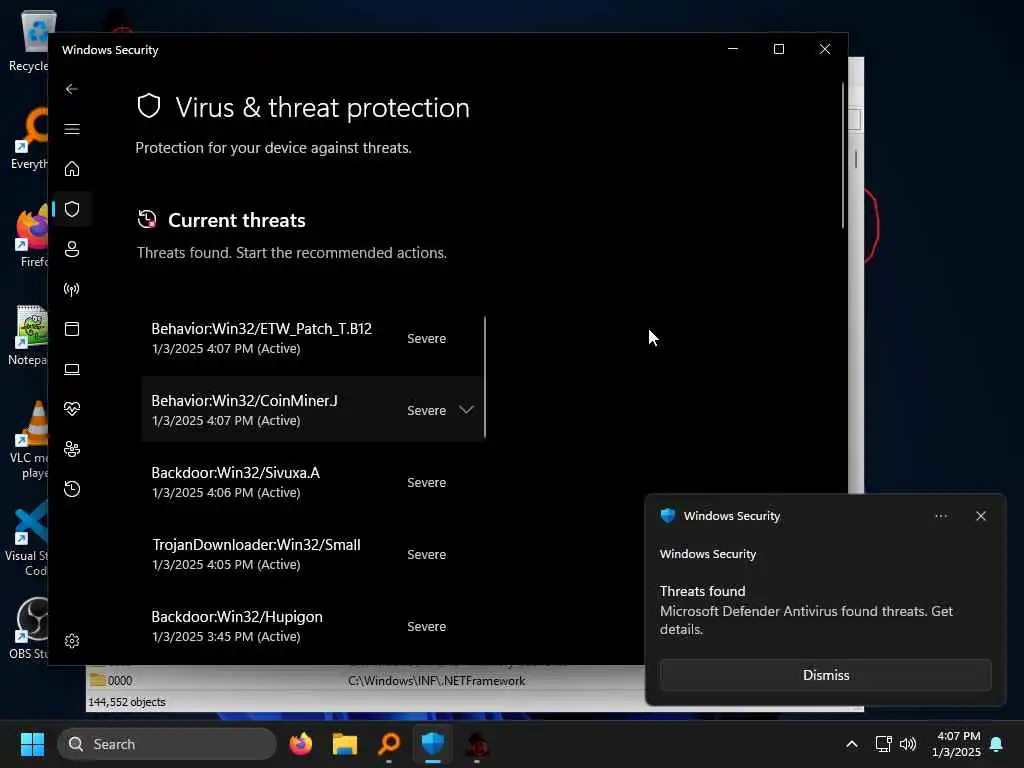Image resolution: width=1024 pixels, height=768 pixels.
Task: Open Family options icon
Action: click(72, 449)
